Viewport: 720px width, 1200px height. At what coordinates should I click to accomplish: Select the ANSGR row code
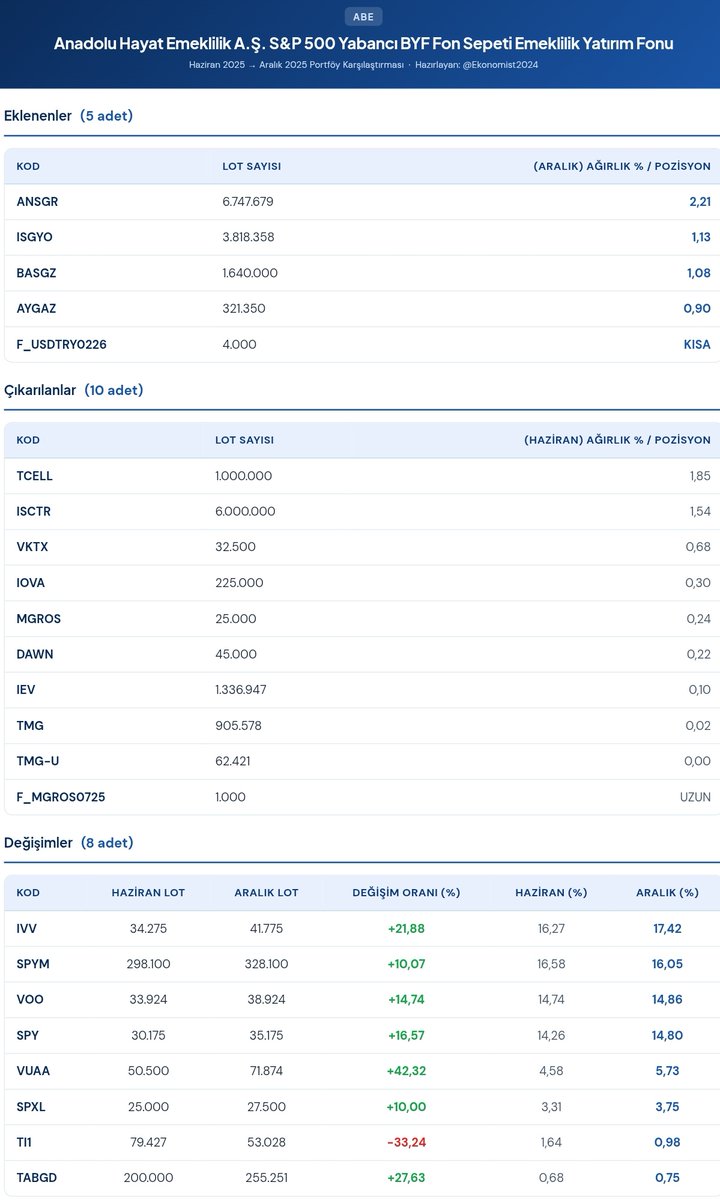[37, 202]
